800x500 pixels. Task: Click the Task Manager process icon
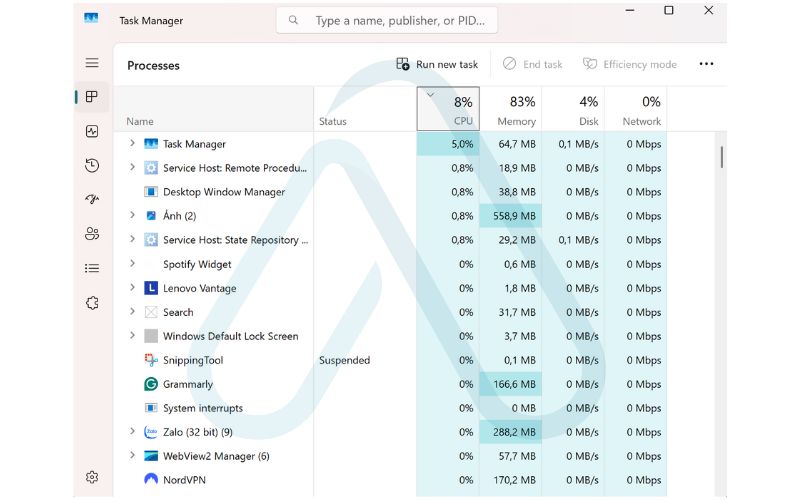[x=151, y=144]
